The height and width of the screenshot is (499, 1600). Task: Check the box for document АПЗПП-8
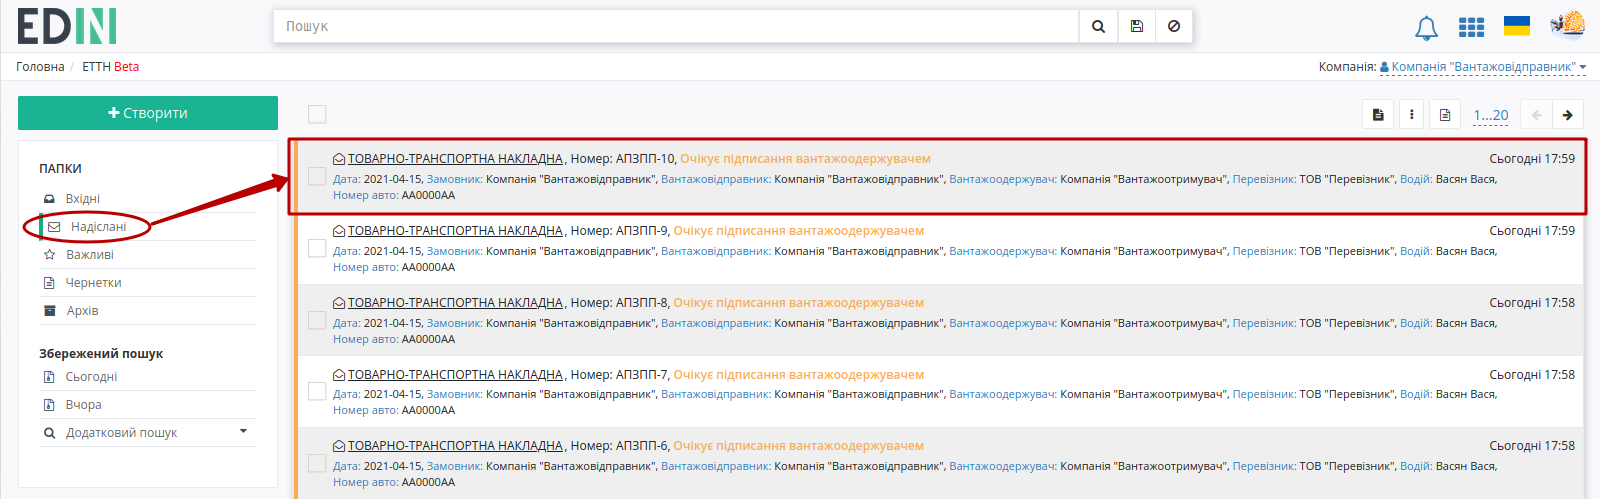317,320
